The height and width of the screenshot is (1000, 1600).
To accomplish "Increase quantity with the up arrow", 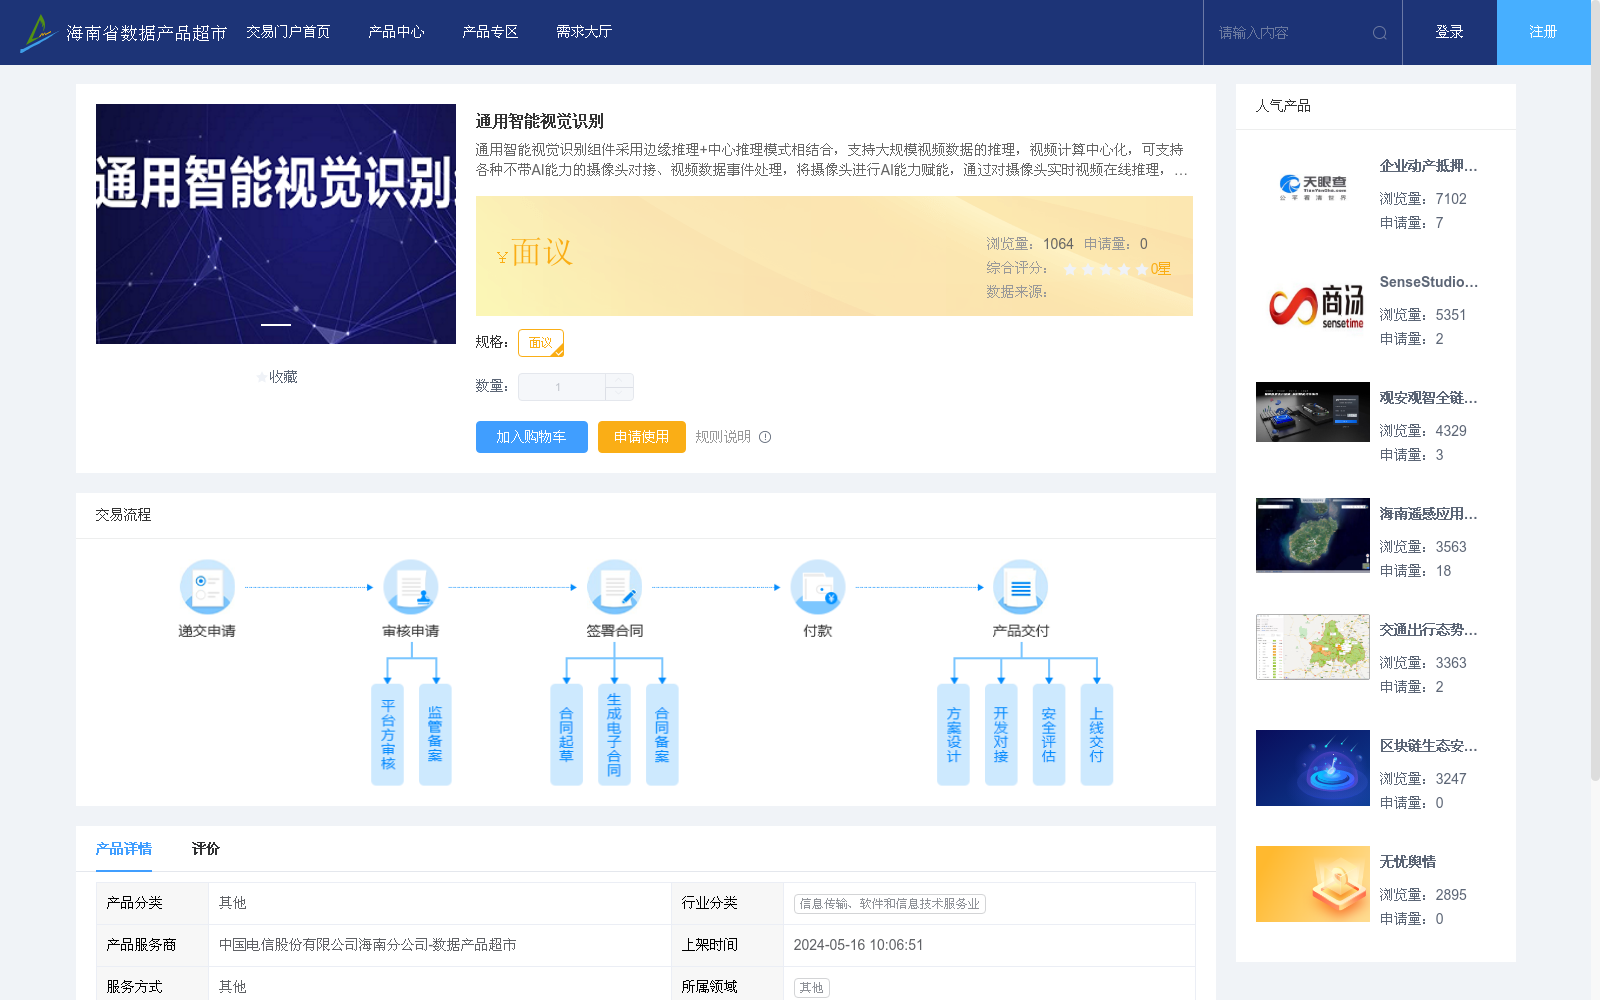I will click(619, 380).
